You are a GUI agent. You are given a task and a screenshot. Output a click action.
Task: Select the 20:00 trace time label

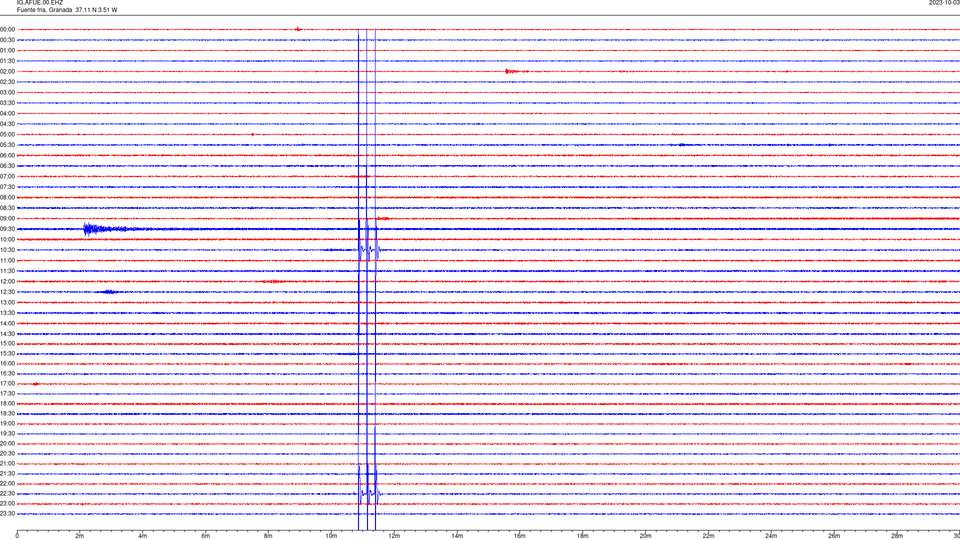click(7, 444)
